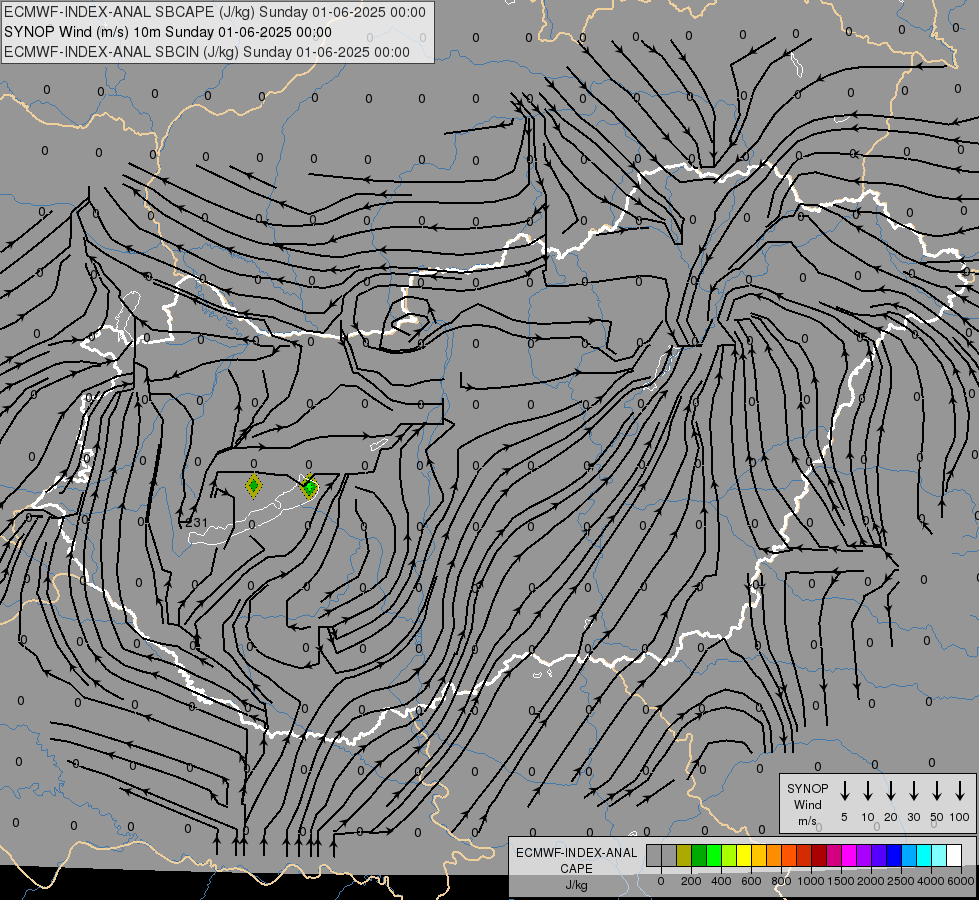Click the 200 tick label on the CAPE scale
The image size is (979, 900).
pyautogui.click(x=691, y=881)
